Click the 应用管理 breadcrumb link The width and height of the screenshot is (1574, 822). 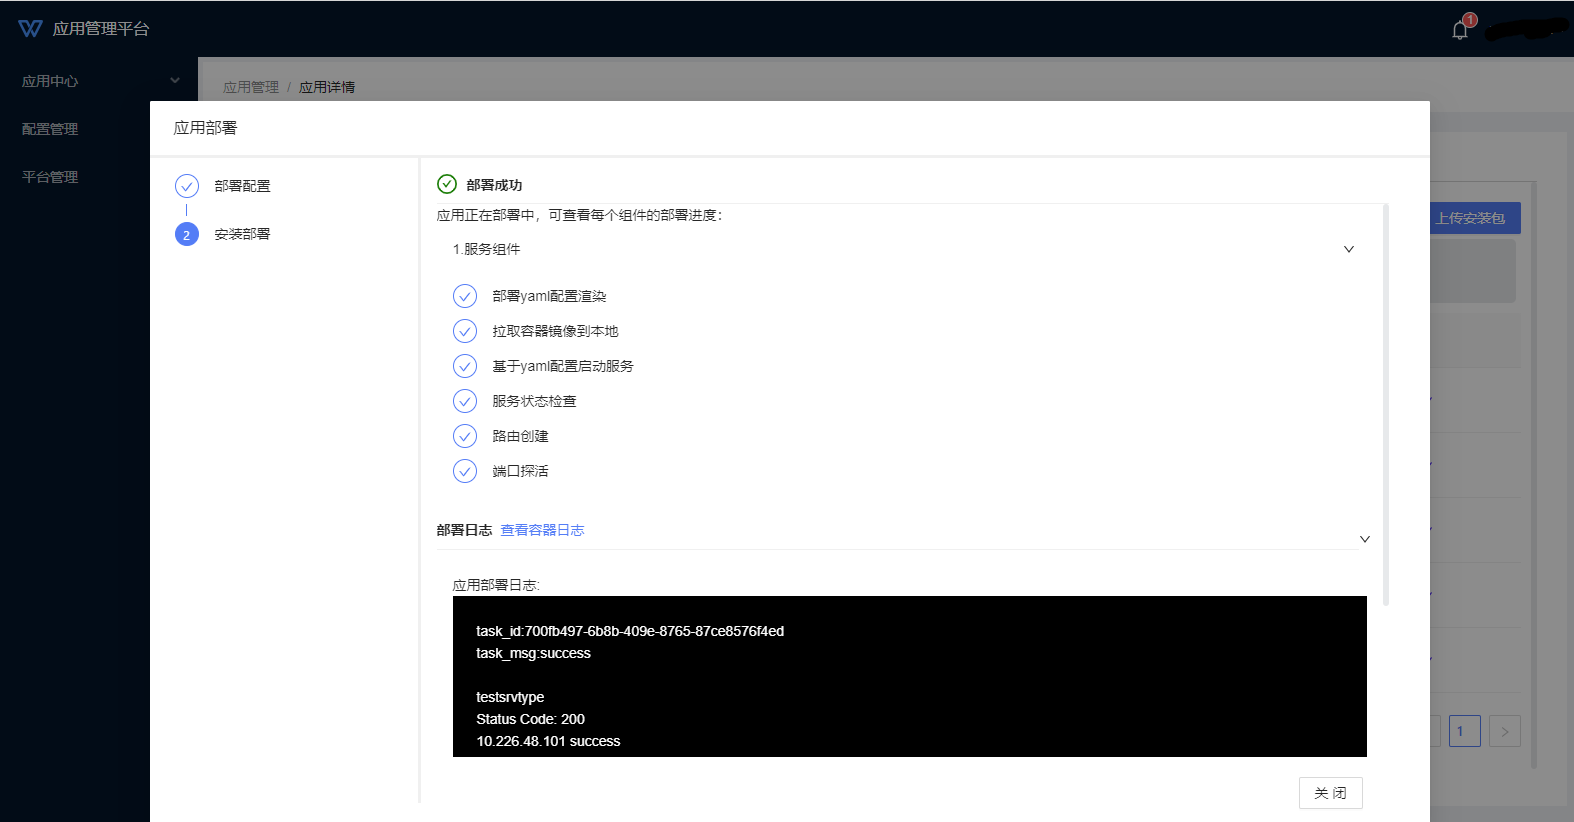[250, 87]
